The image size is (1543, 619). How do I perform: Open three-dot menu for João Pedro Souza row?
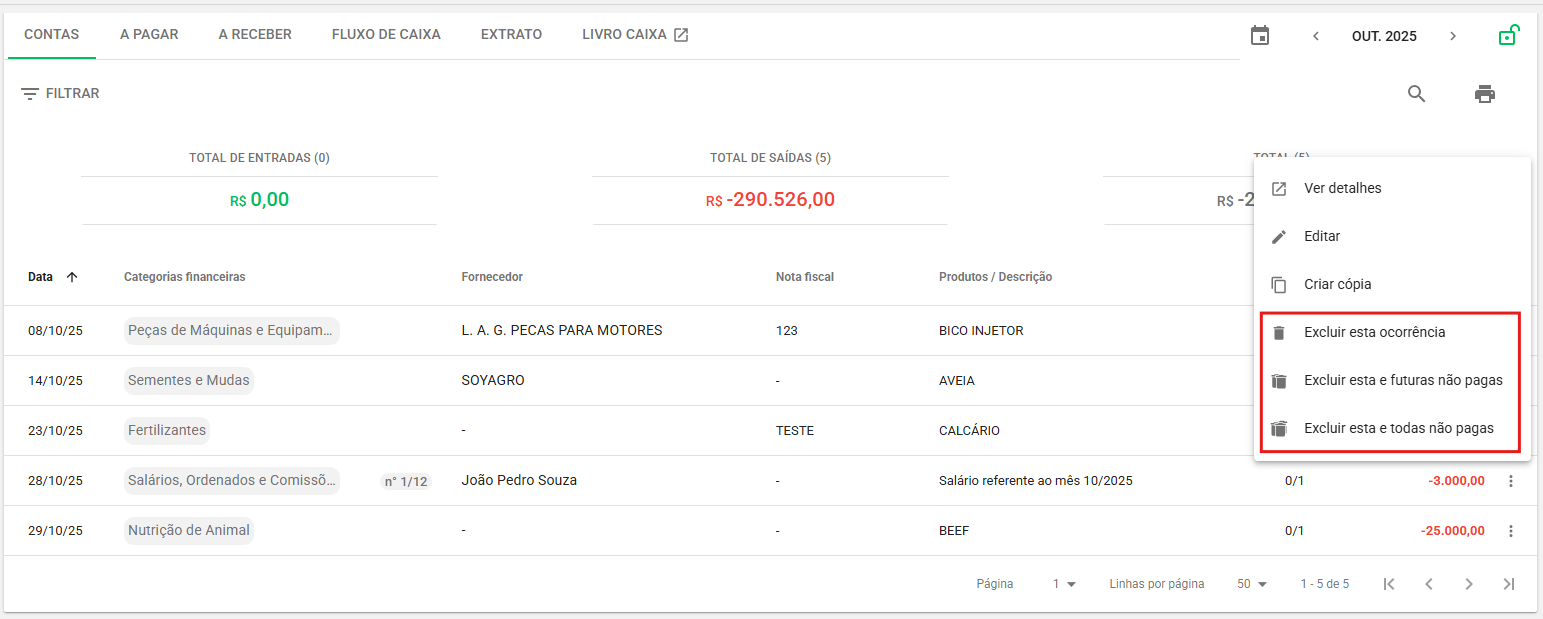1510,481
